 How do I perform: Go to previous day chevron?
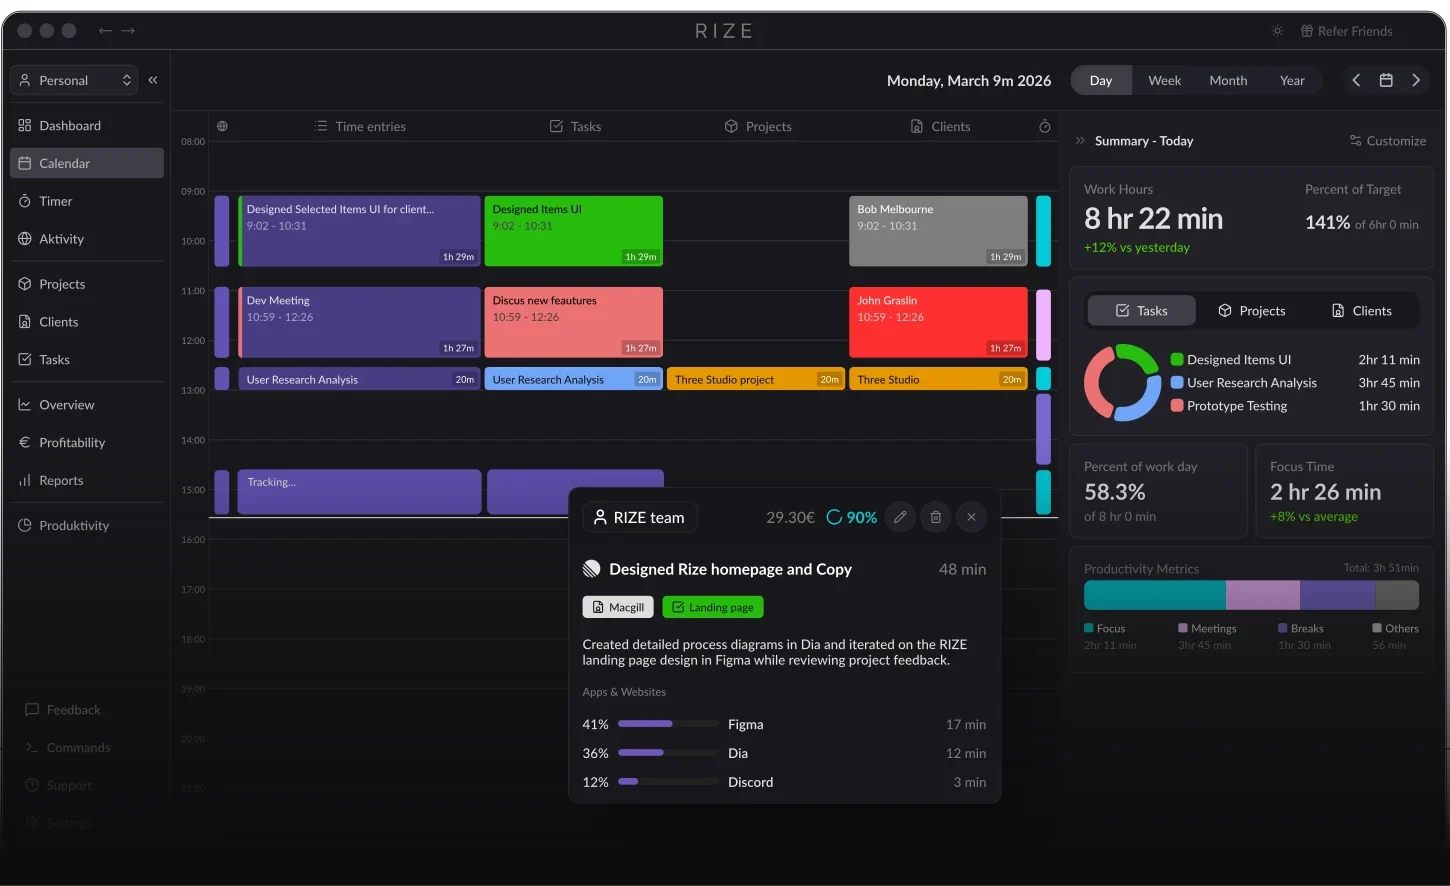[x=1356, y=80]
